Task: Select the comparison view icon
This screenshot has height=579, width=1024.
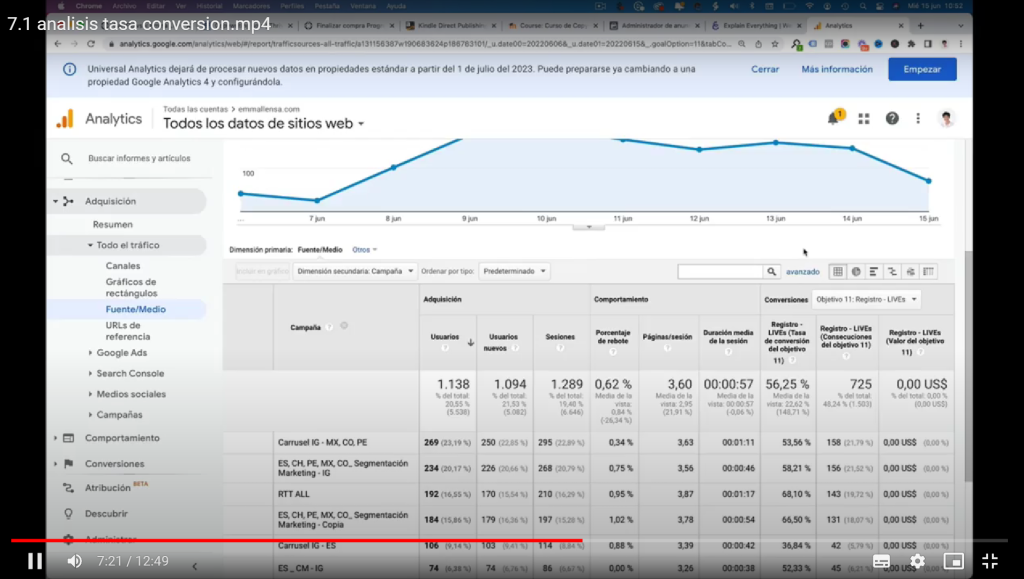Action: [892, 272]
